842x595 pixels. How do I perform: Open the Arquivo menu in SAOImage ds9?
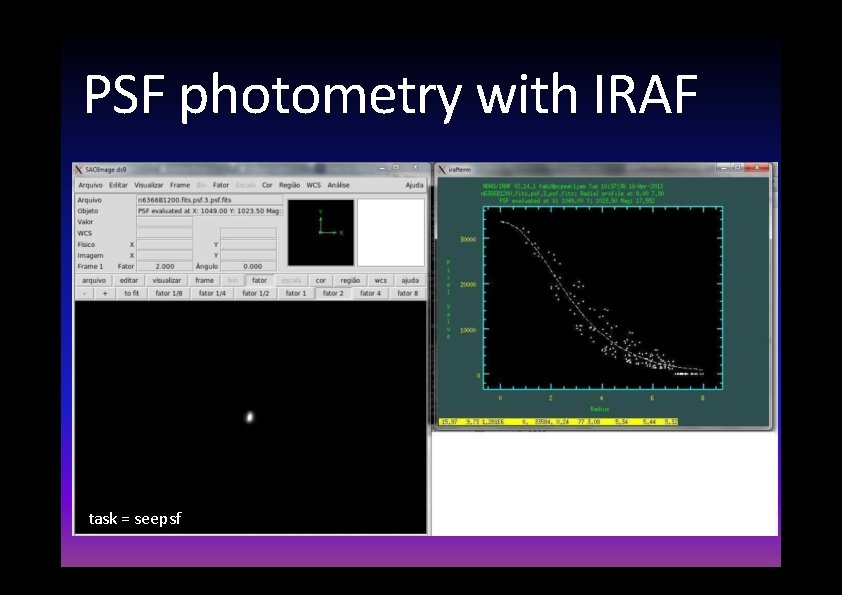90,185
